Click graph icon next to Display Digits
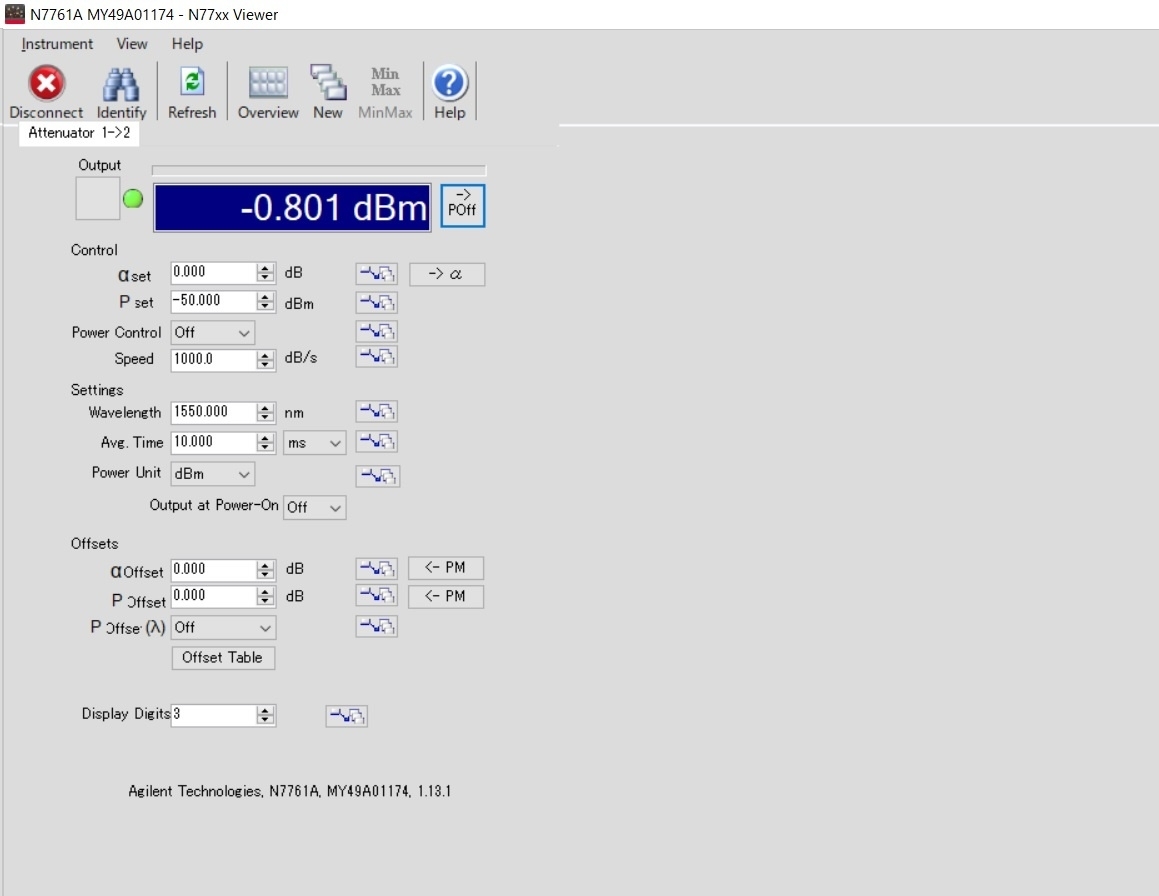Screen dimensions: 1159x896 [347, 716]
